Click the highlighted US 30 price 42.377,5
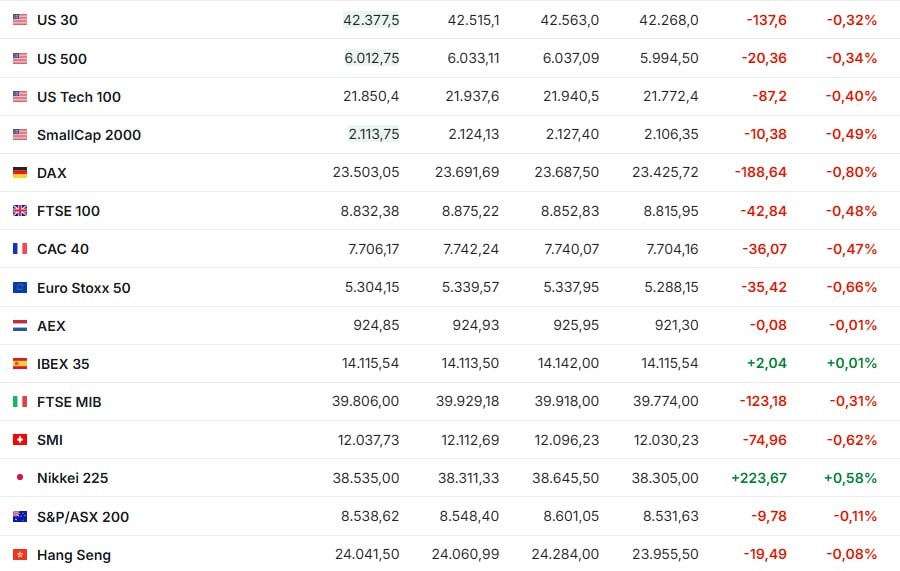 coord(371,20)
